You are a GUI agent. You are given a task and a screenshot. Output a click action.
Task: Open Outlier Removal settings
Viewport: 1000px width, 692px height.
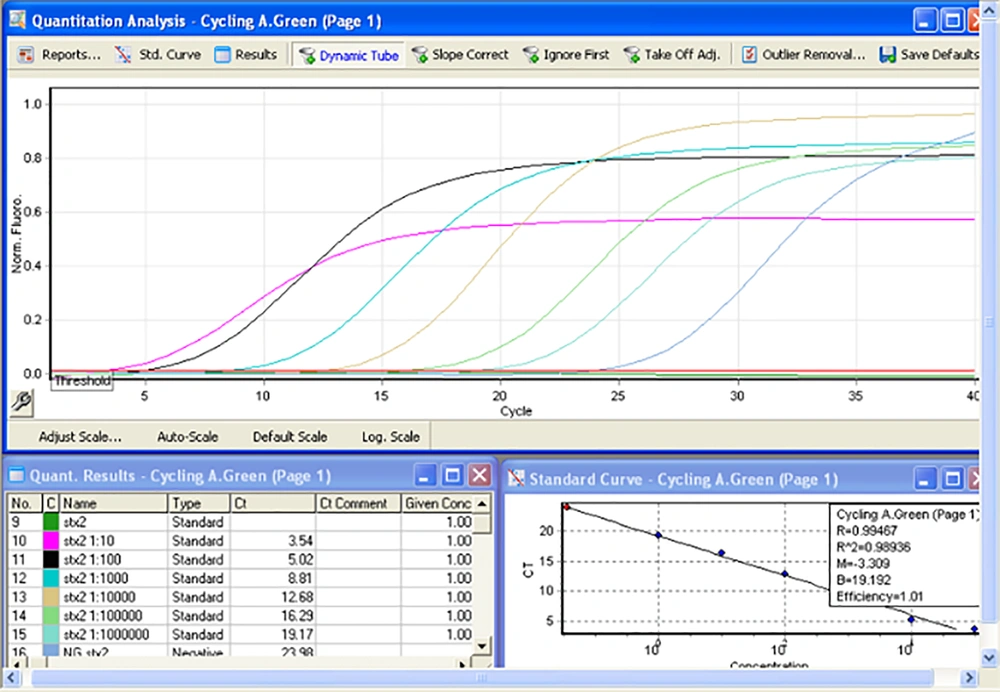pos(803,55)
